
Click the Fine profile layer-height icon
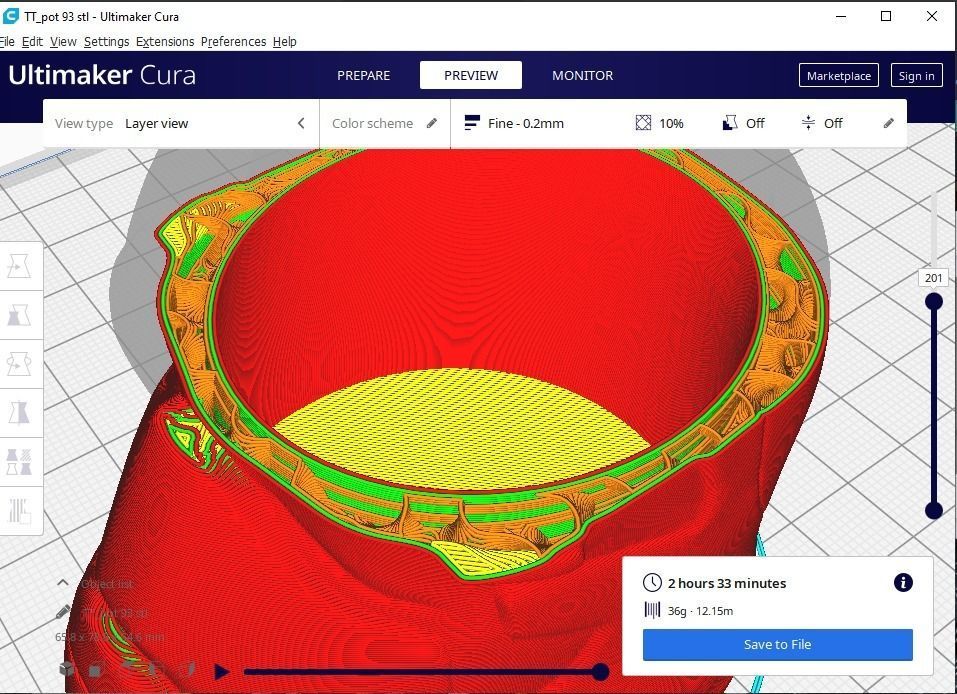pos(471,123)
